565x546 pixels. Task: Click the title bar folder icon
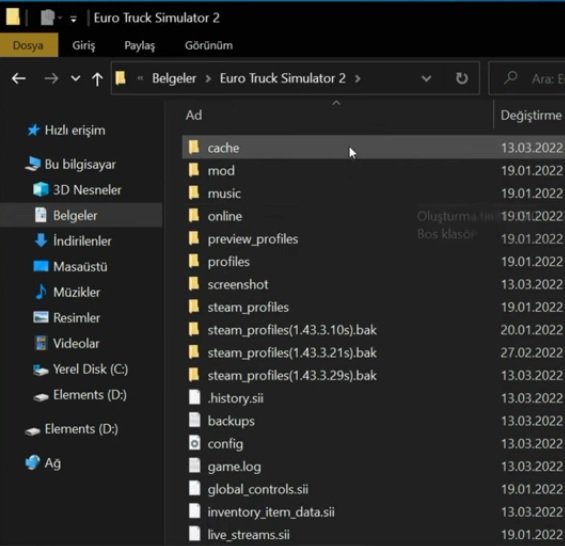pyautogui.click(x=13, y=17)
